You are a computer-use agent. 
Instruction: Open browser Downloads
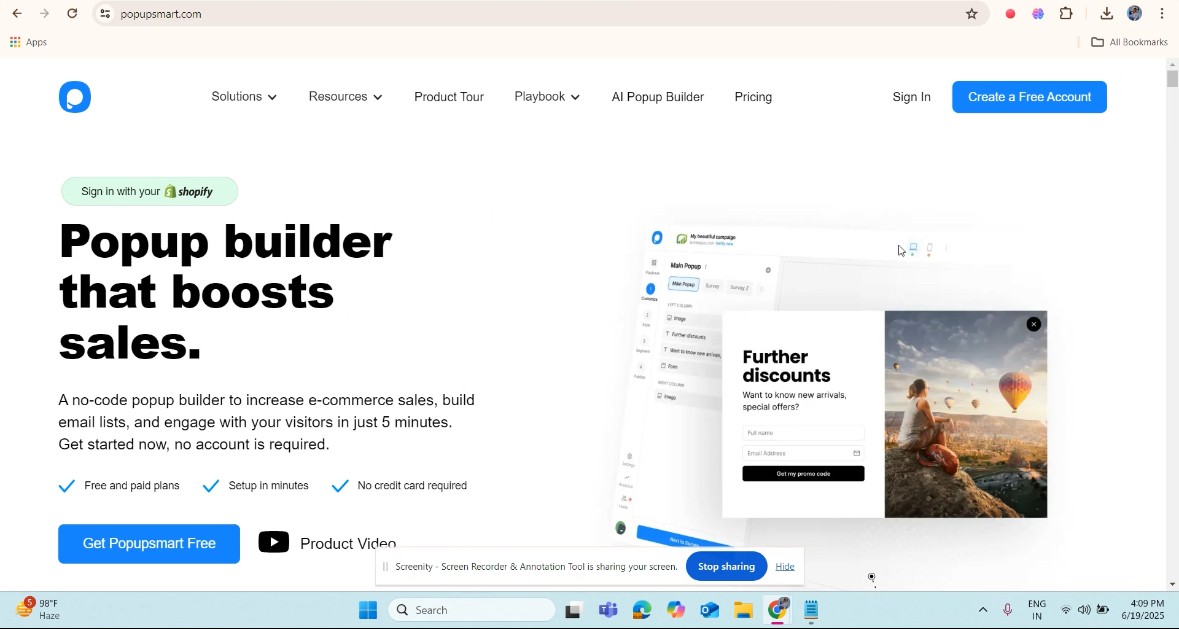point(1106,14)
